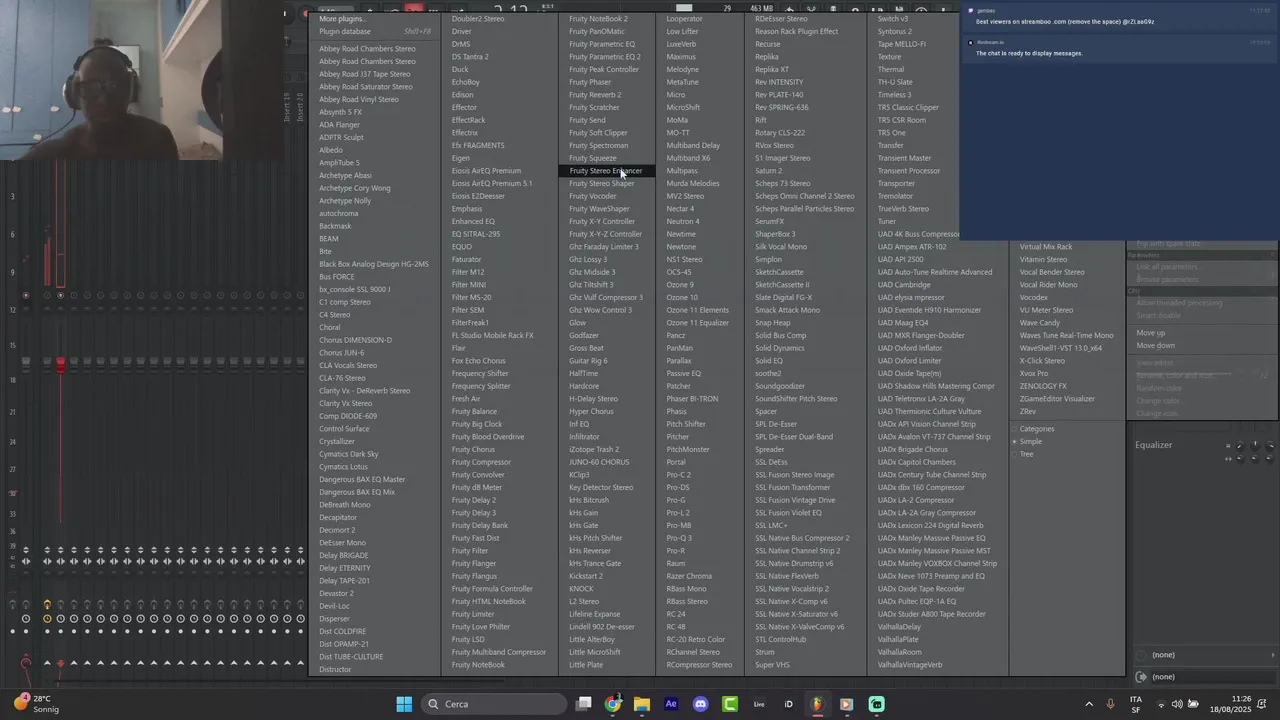Choose Devil-Loc effect

pos(334,606)
